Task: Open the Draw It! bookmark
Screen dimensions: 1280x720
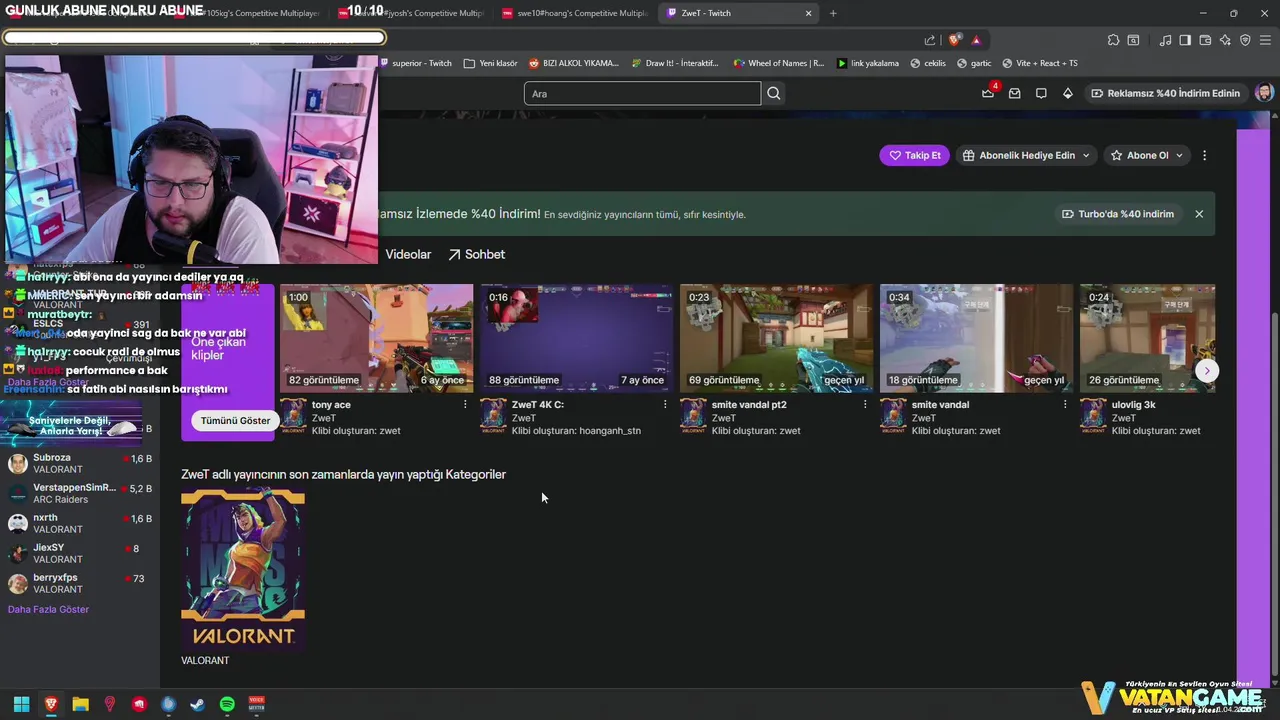Action: pos(674,63)
